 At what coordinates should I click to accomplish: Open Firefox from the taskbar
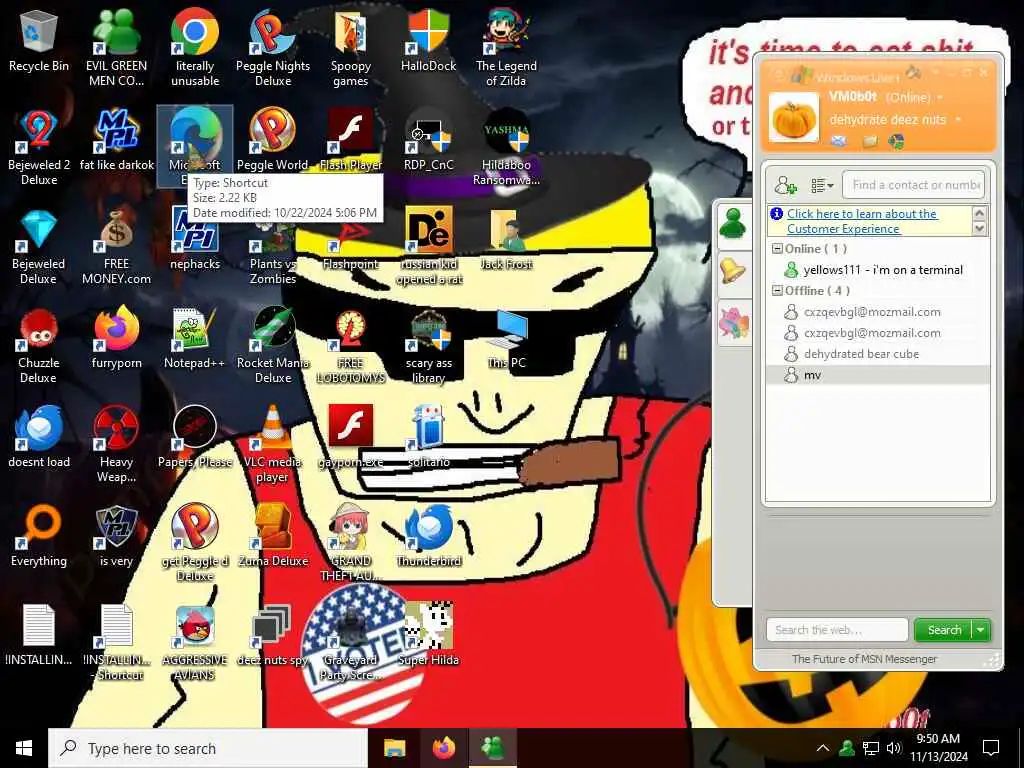pos(443,748)
